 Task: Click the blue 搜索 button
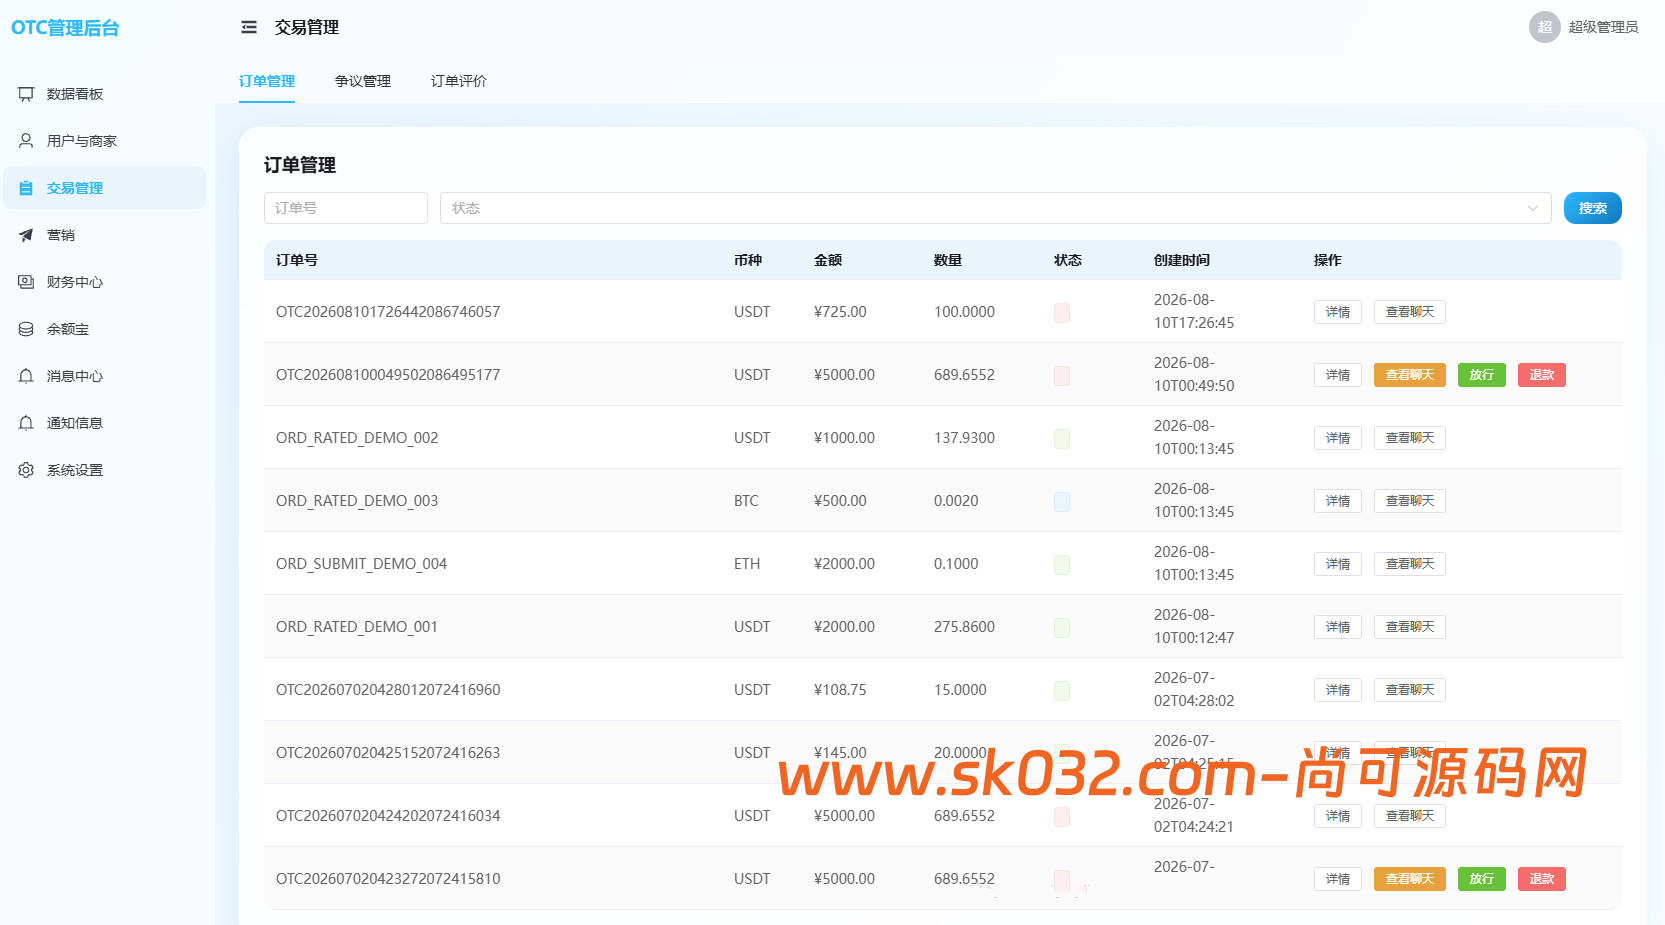(1592, 208)
